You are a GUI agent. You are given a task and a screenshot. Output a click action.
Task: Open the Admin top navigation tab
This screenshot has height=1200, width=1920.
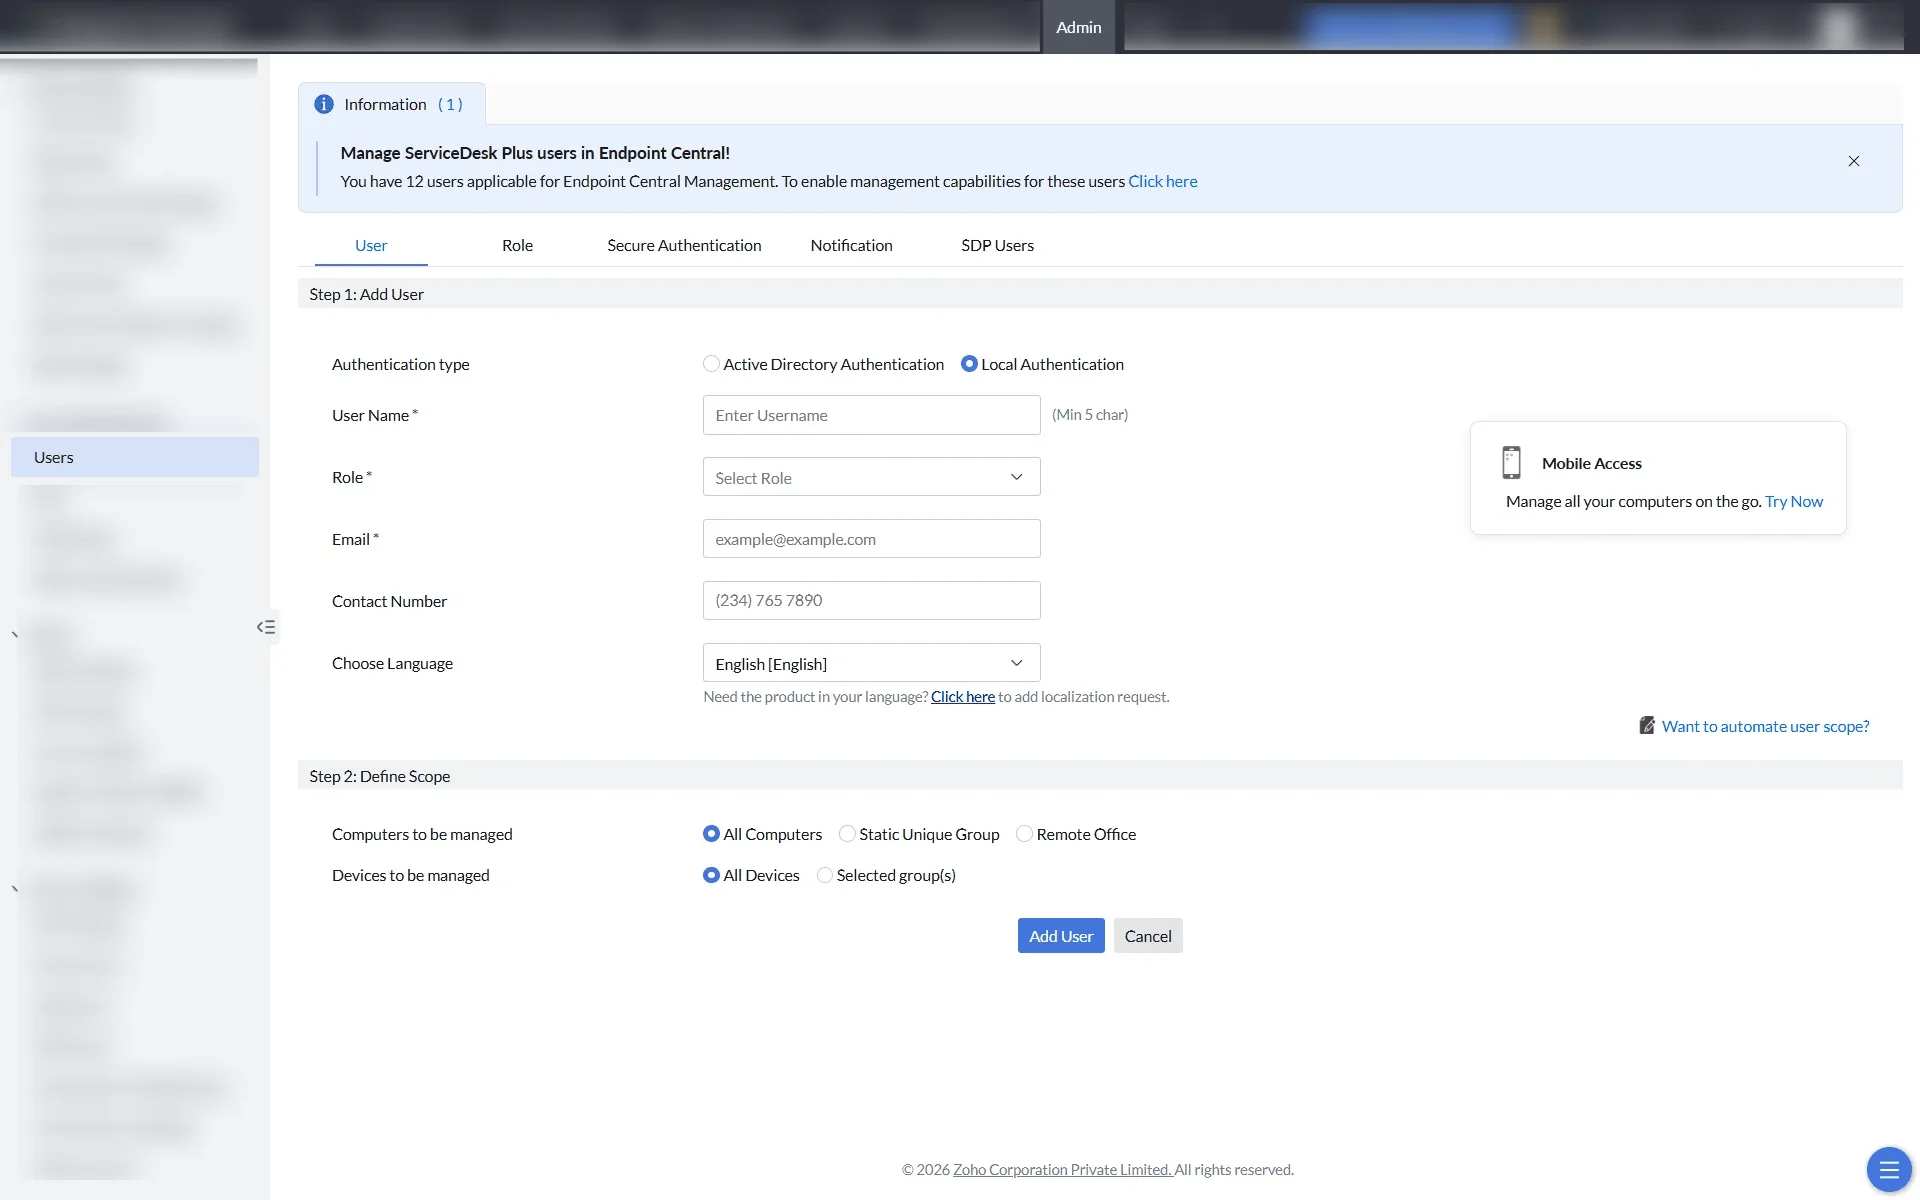pos(1078,27)
